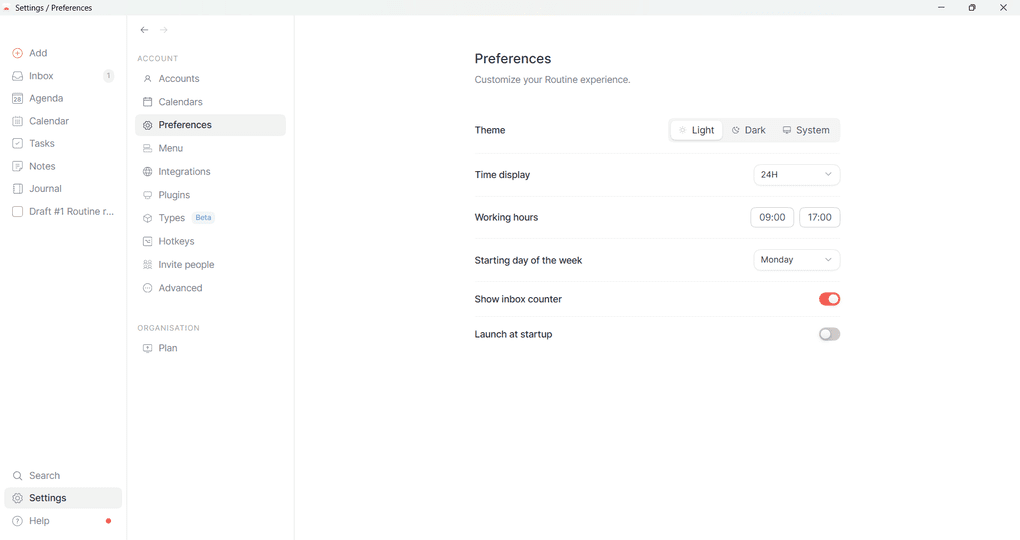
Task: Click the Integrations globe icon
Action: 148,172
